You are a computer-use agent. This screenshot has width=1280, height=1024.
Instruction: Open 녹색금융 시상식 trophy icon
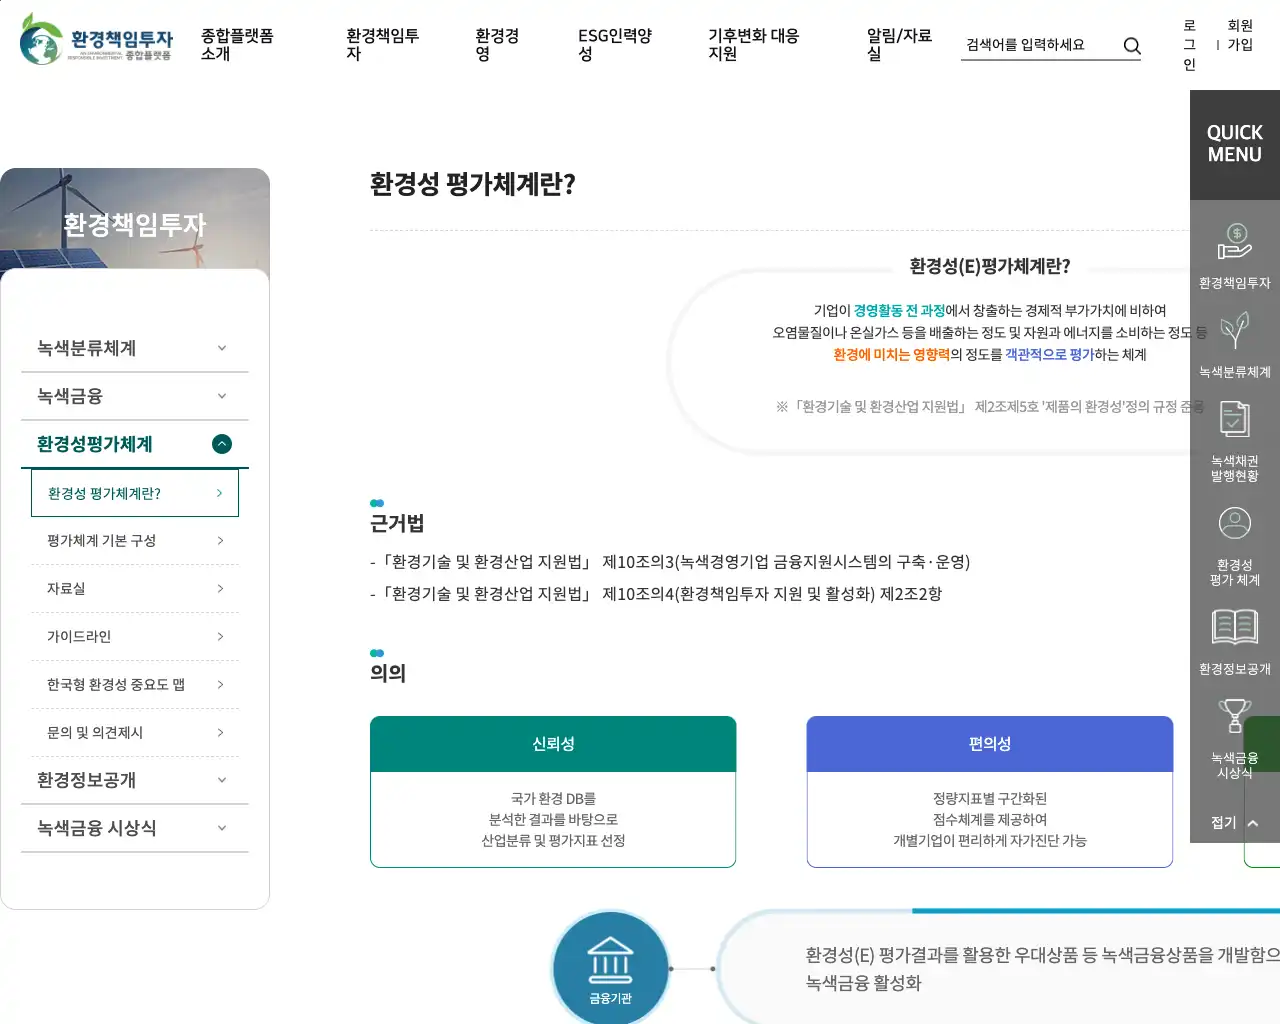1234,718
